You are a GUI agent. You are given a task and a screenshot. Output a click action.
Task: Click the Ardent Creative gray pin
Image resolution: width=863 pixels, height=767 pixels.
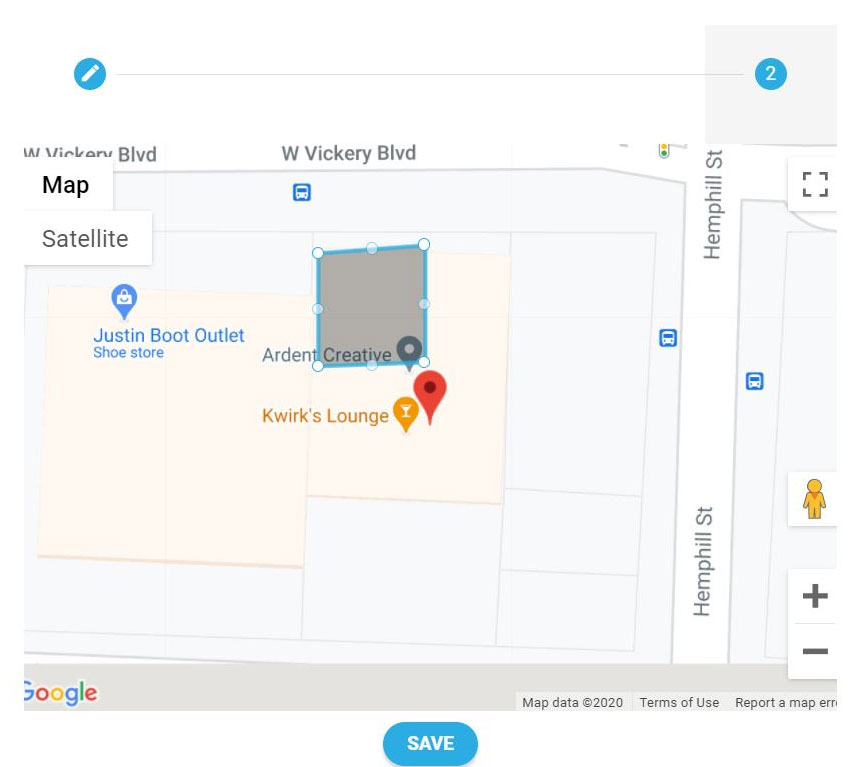click(409, 350)
